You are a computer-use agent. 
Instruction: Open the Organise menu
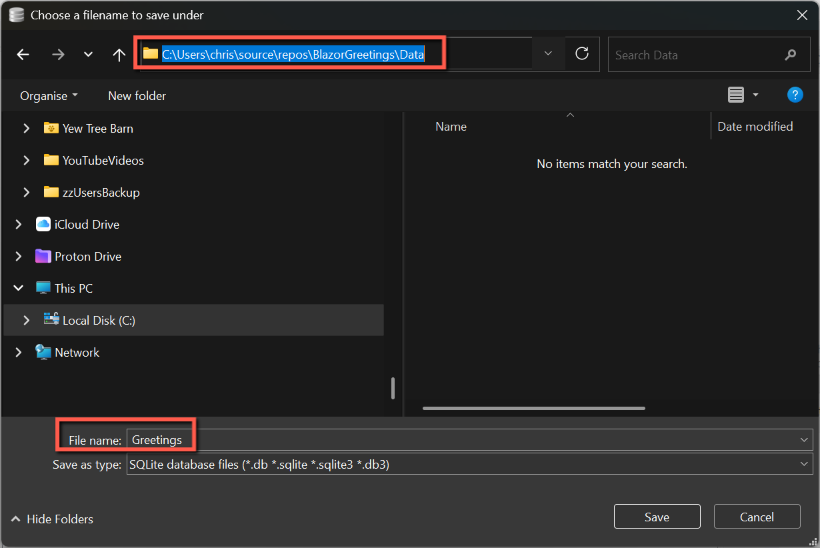point(49,96)
